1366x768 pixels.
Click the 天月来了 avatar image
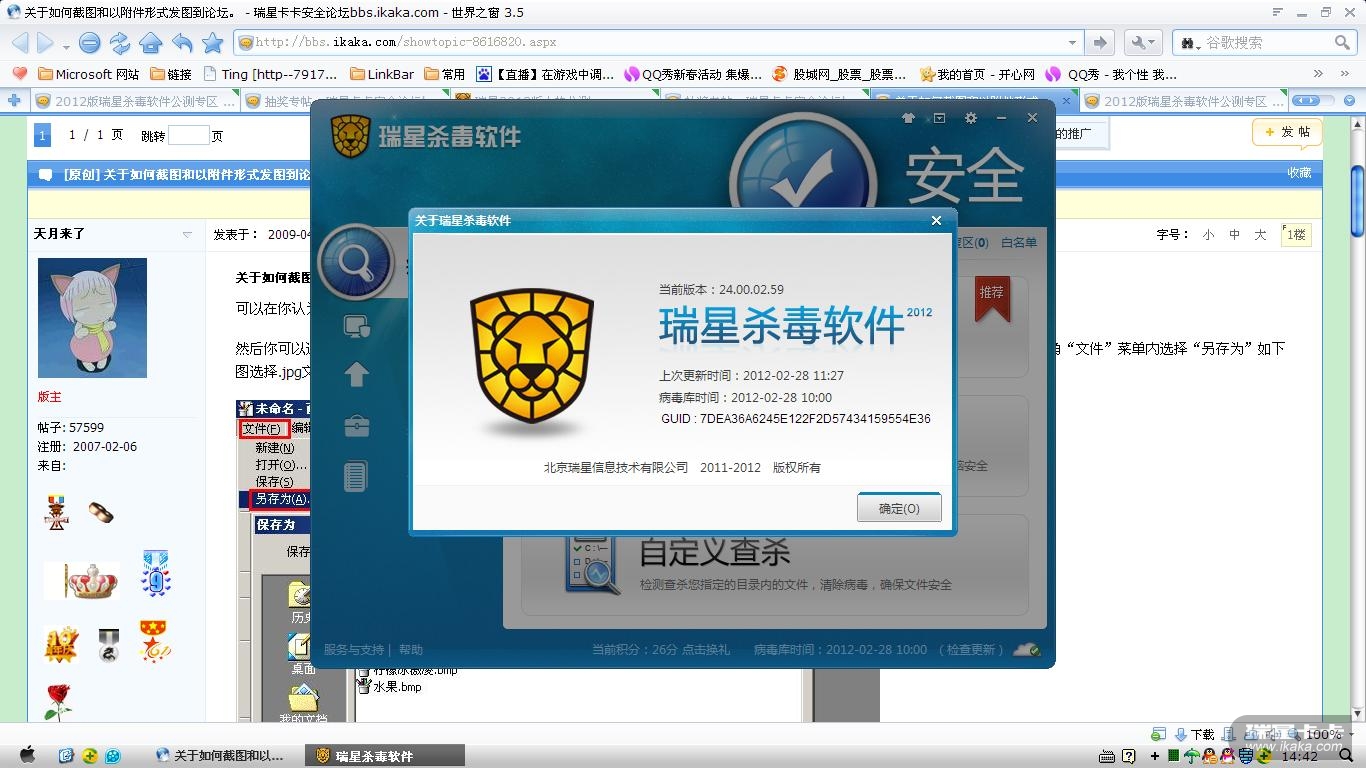tap(92, 318)
